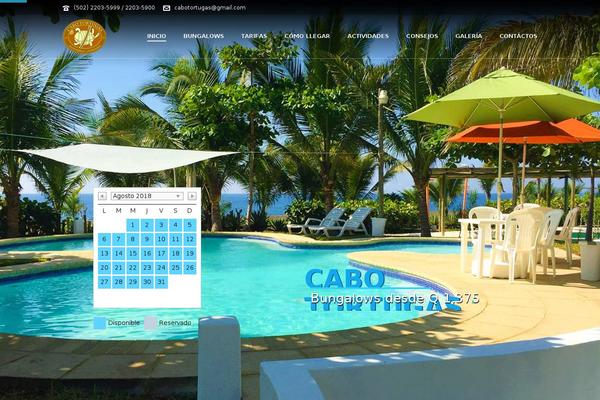Open the INICIO menu item

point(157,36)
